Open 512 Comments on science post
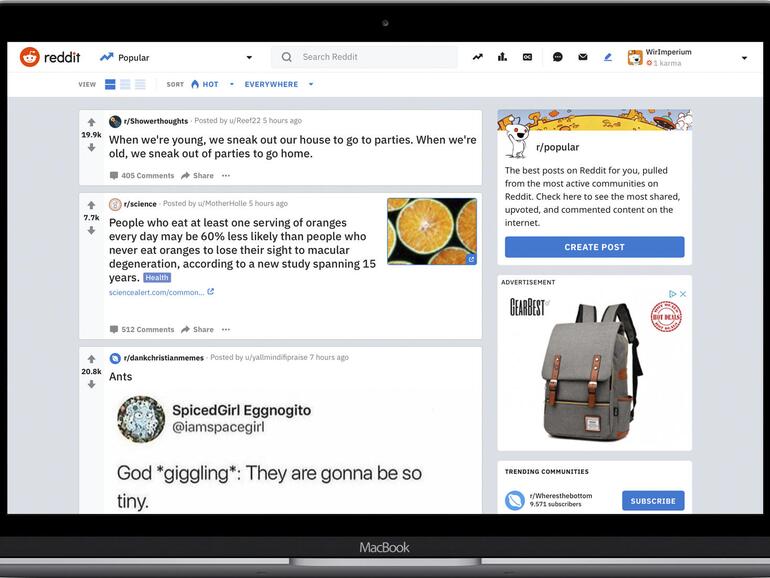The width and height of the screenshot is (770, 578). [142, 330]
